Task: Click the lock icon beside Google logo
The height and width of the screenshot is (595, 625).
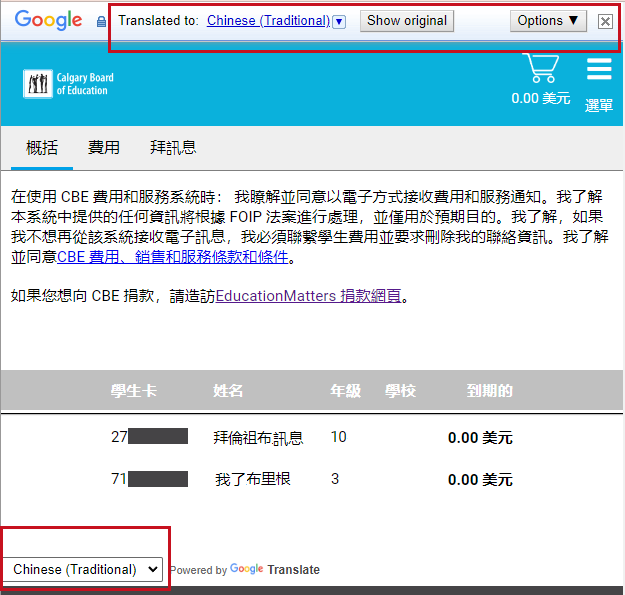Action: point(101,21)
